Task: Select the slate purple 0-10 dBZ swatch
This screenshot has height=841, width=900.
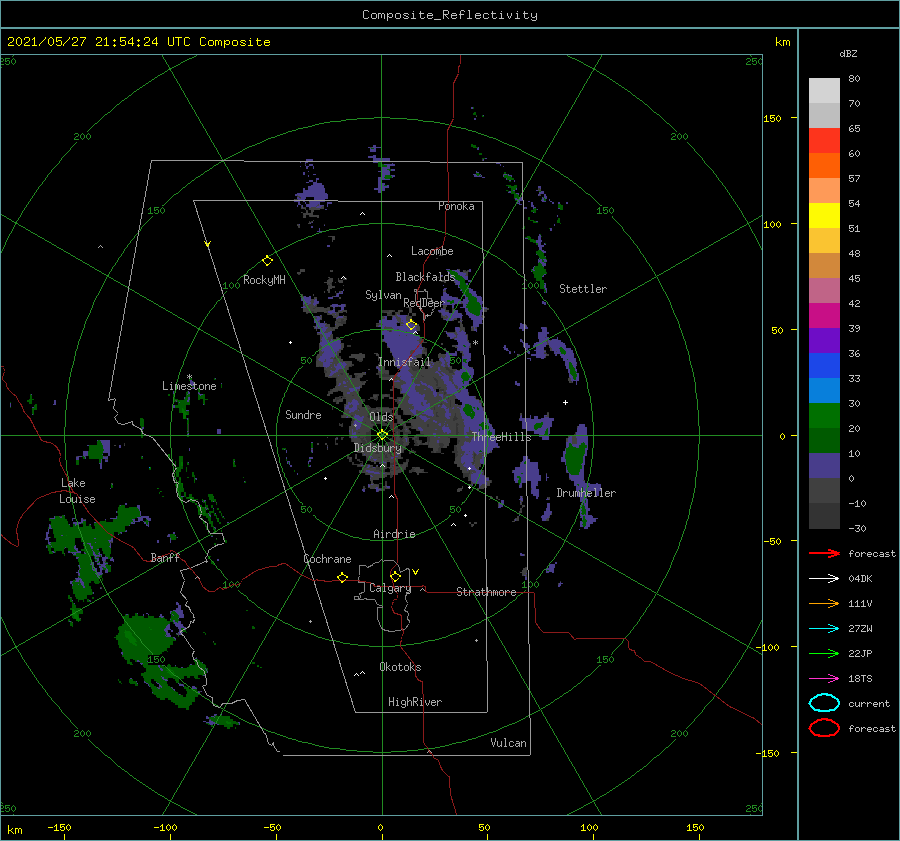Action: pos(824,466)
